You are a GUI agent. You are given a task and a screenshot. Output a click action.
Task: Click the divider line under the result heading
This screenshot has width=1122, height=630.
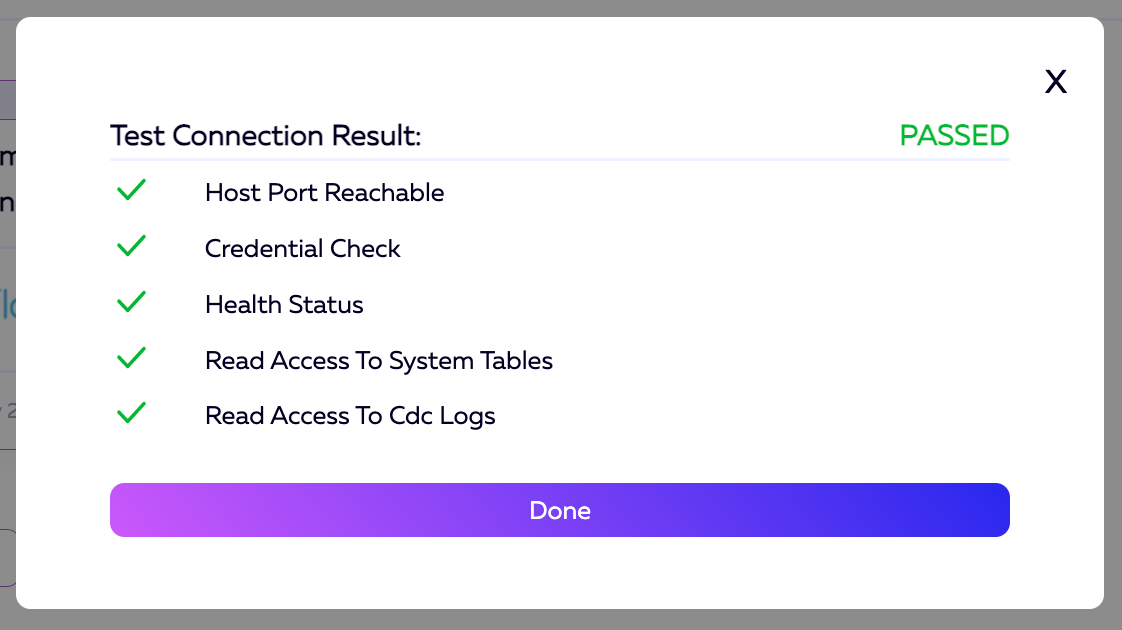coord(560,159)
